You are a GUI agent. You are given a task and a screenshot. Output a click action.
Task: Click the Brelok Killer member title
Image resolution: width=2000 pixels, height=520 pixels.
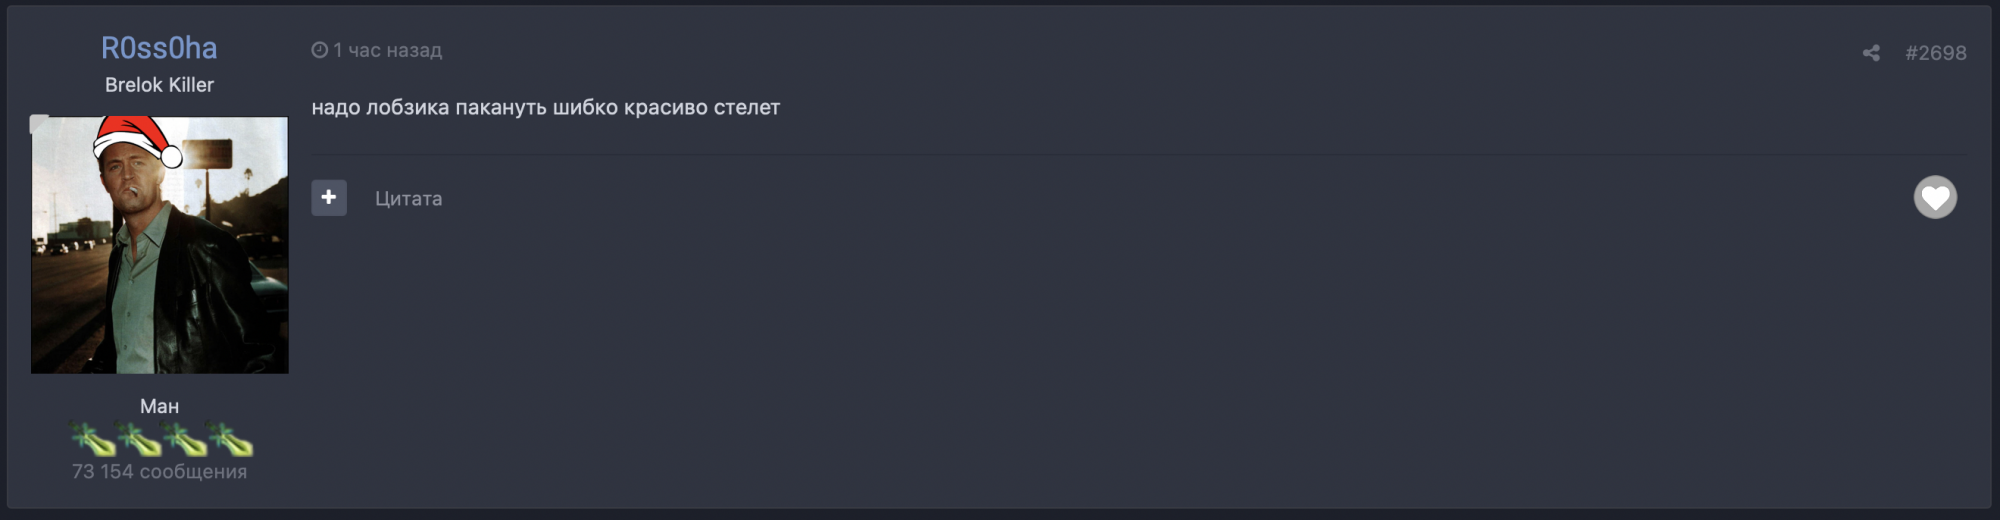[x=159, y=85]
